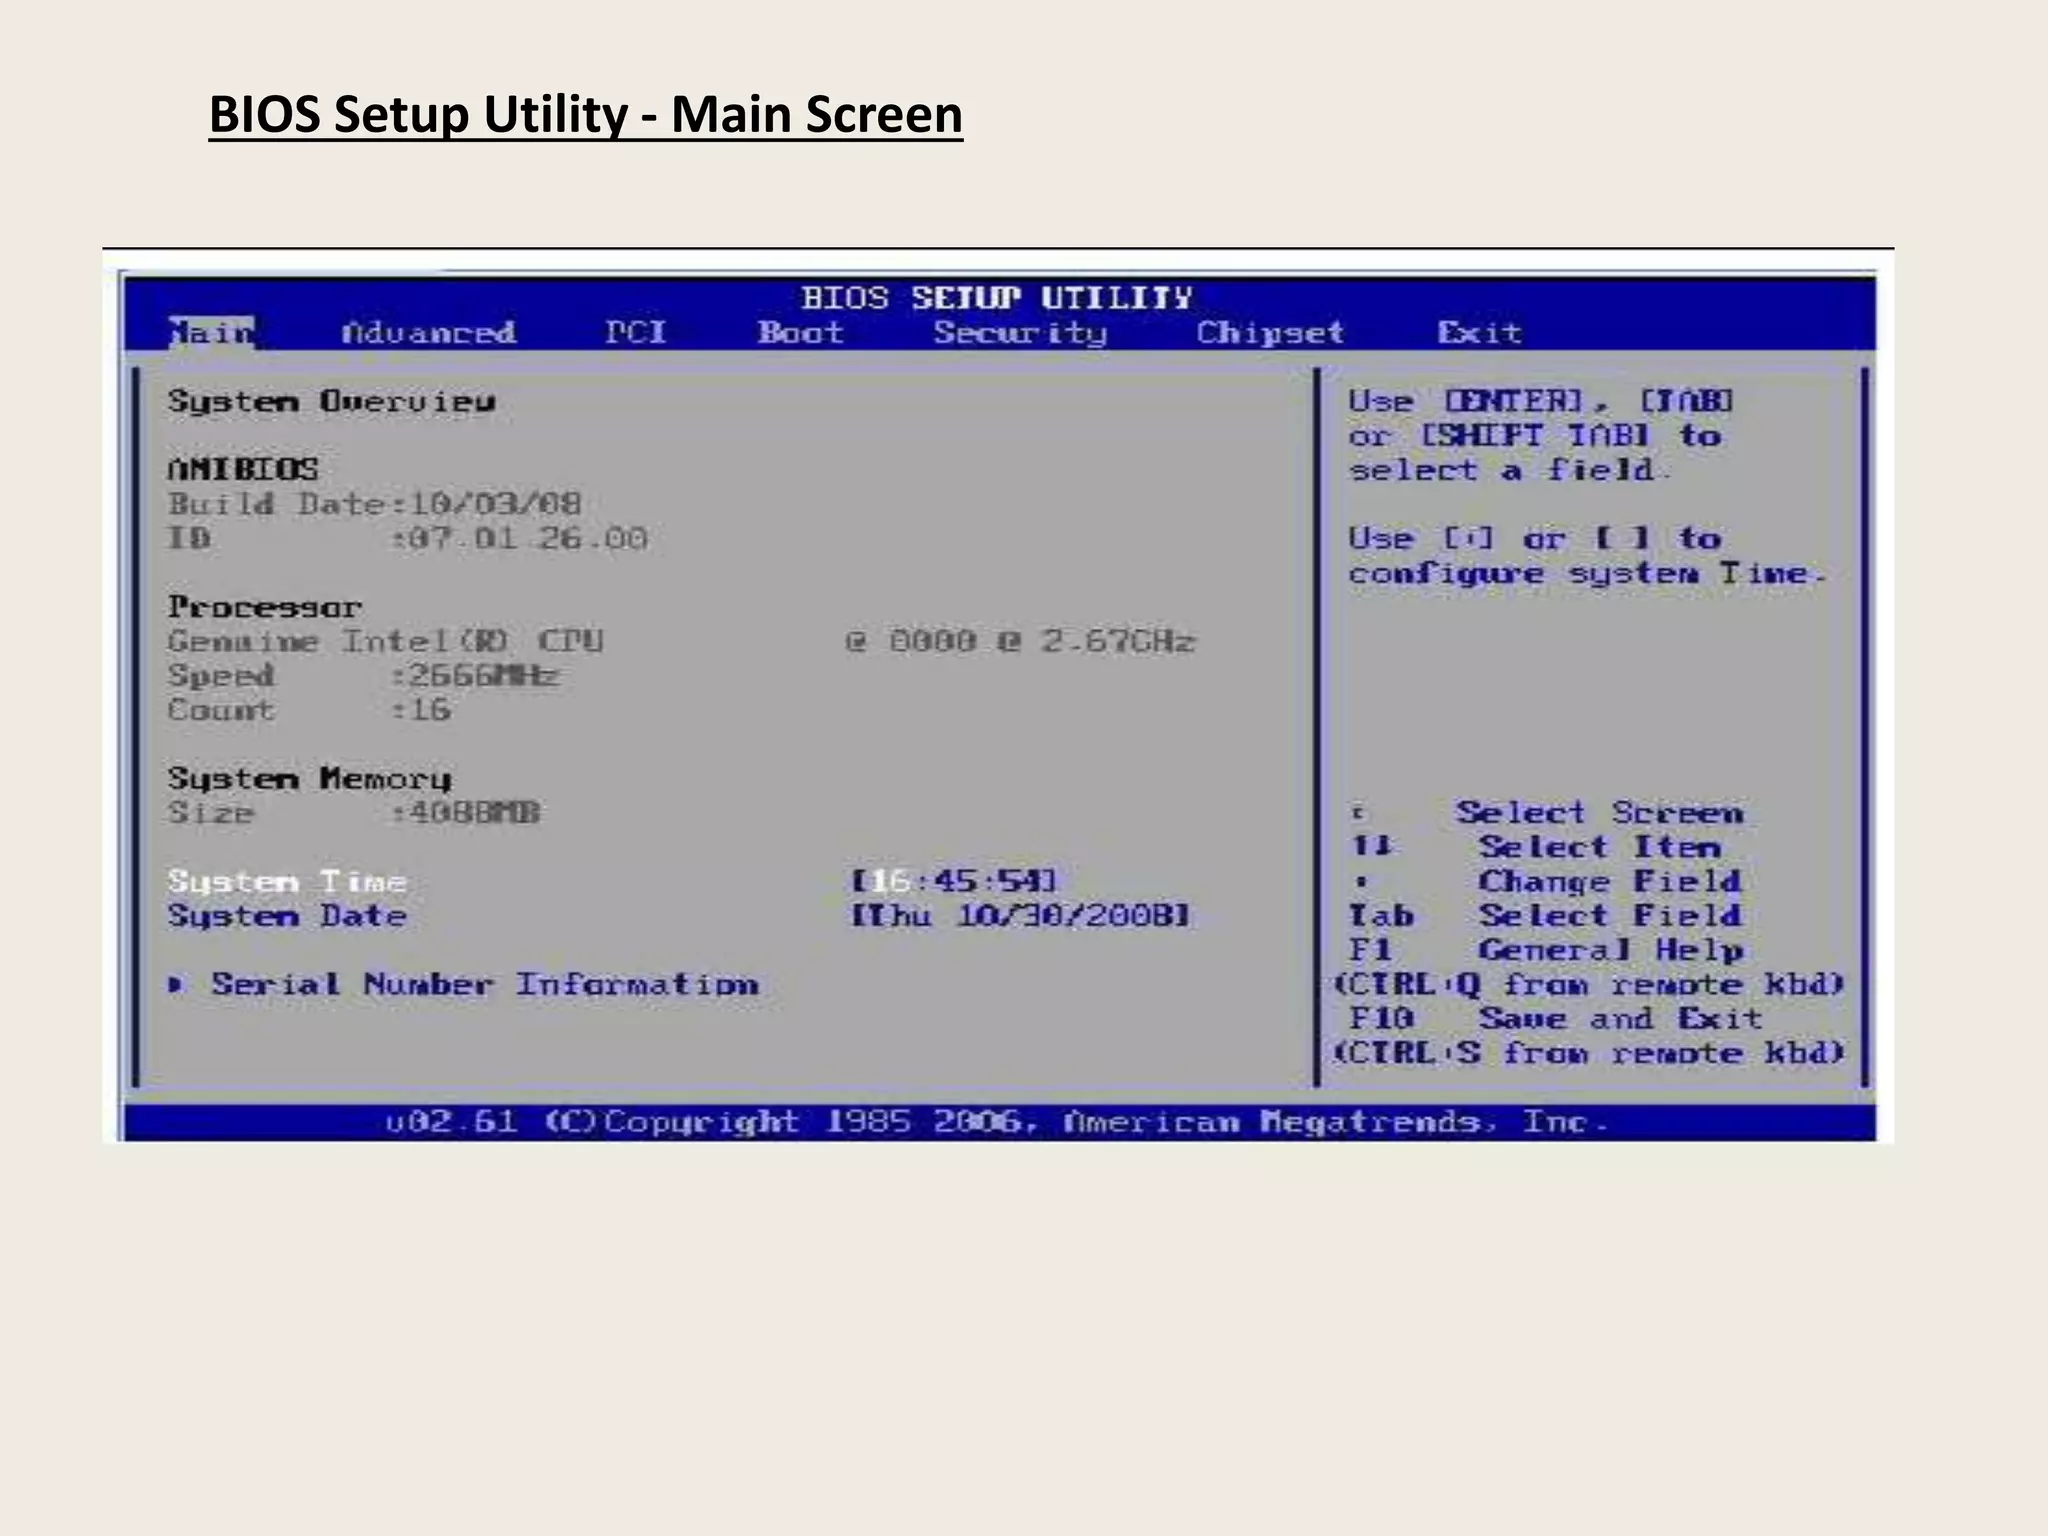
Task: Click the F10 Save and Exit line
Action: pos(1556,1019)
